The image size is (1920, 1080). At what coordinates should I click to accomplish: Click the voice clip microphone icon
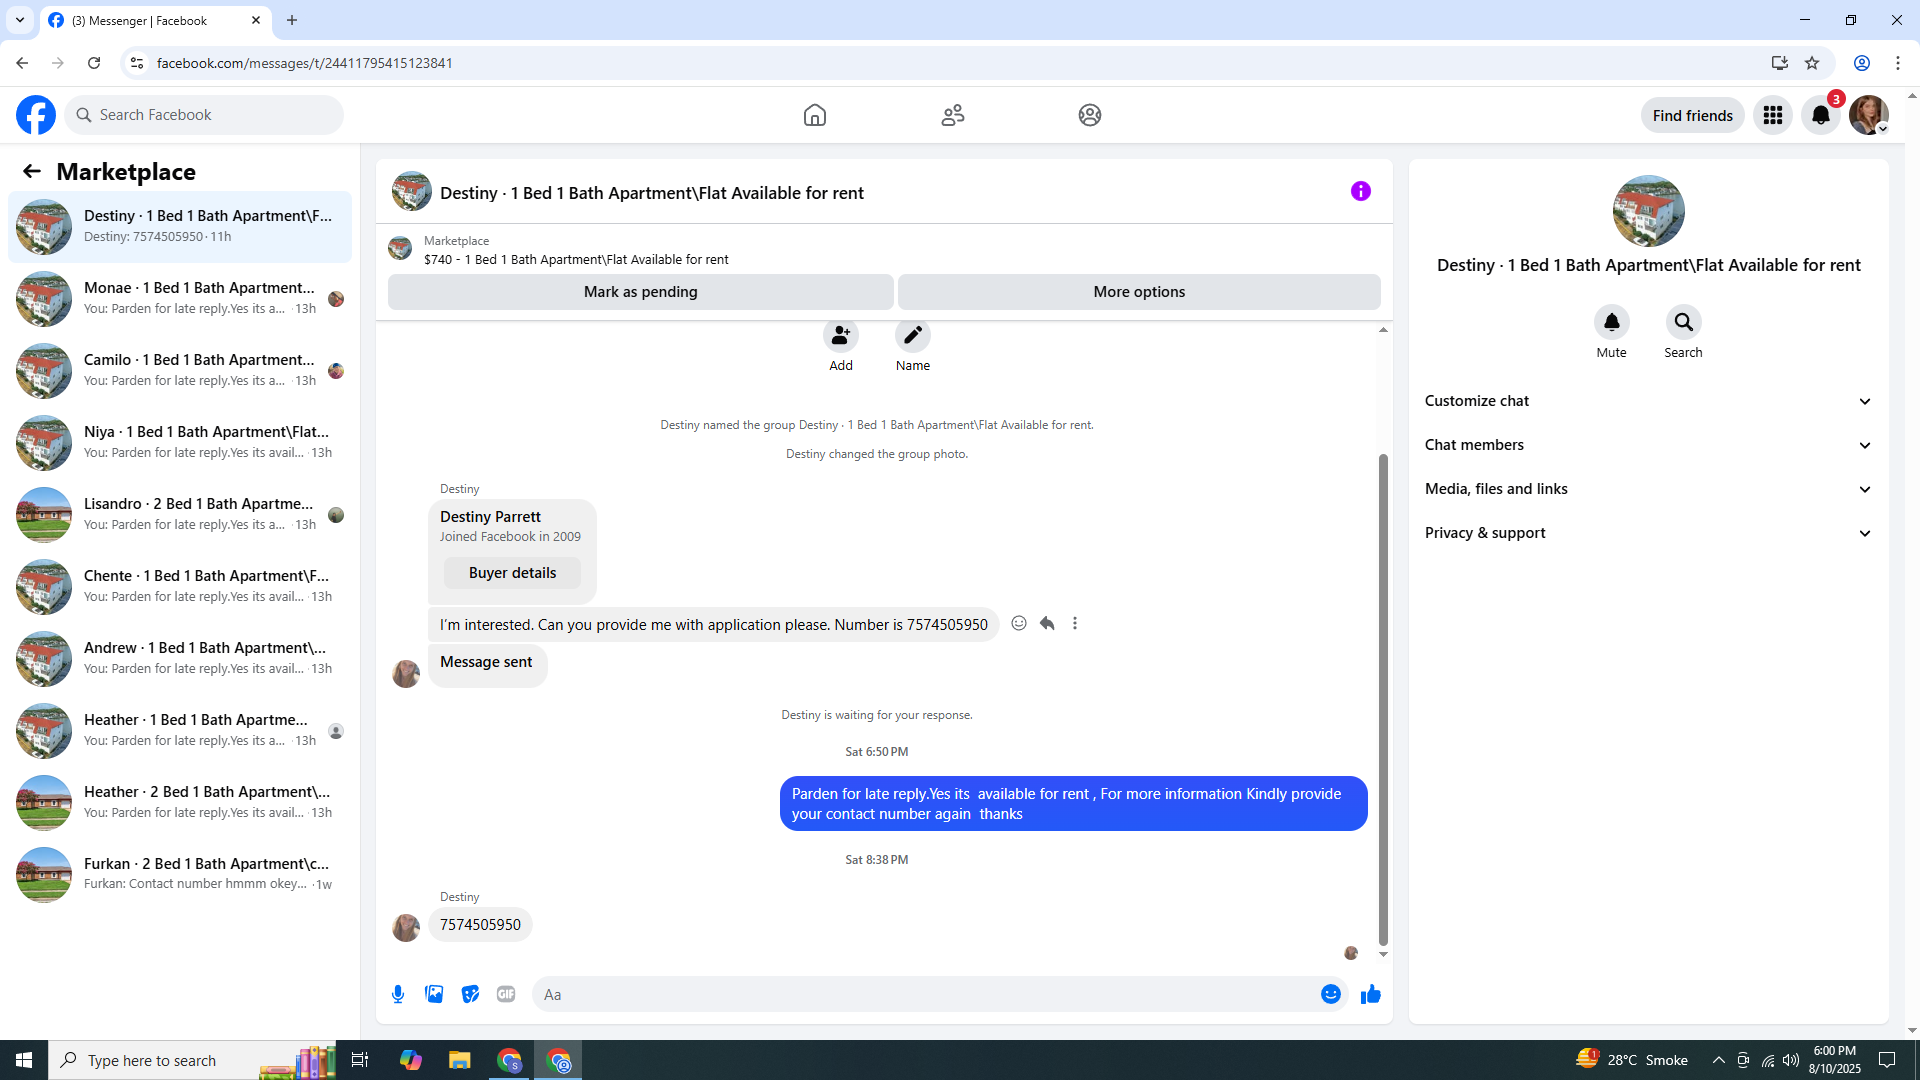(398, 994)
